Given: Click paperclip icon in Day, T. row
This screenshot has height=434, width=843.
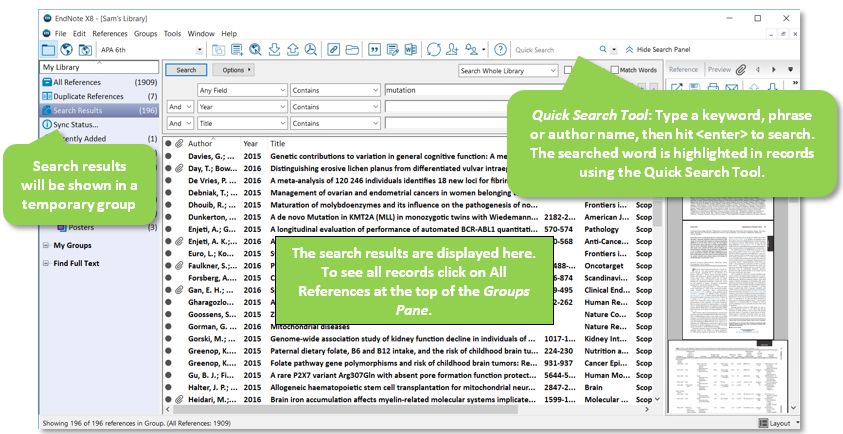Looking at the screenshot, I should click(179, 168).
